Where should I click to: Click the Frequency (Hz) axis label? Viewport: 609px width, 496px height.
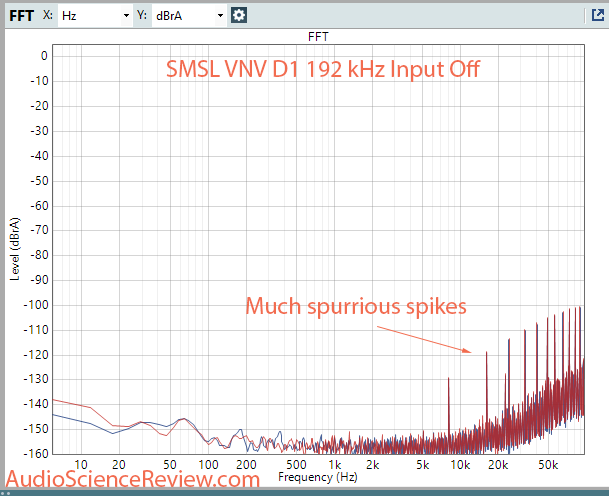tap(318, 477)
